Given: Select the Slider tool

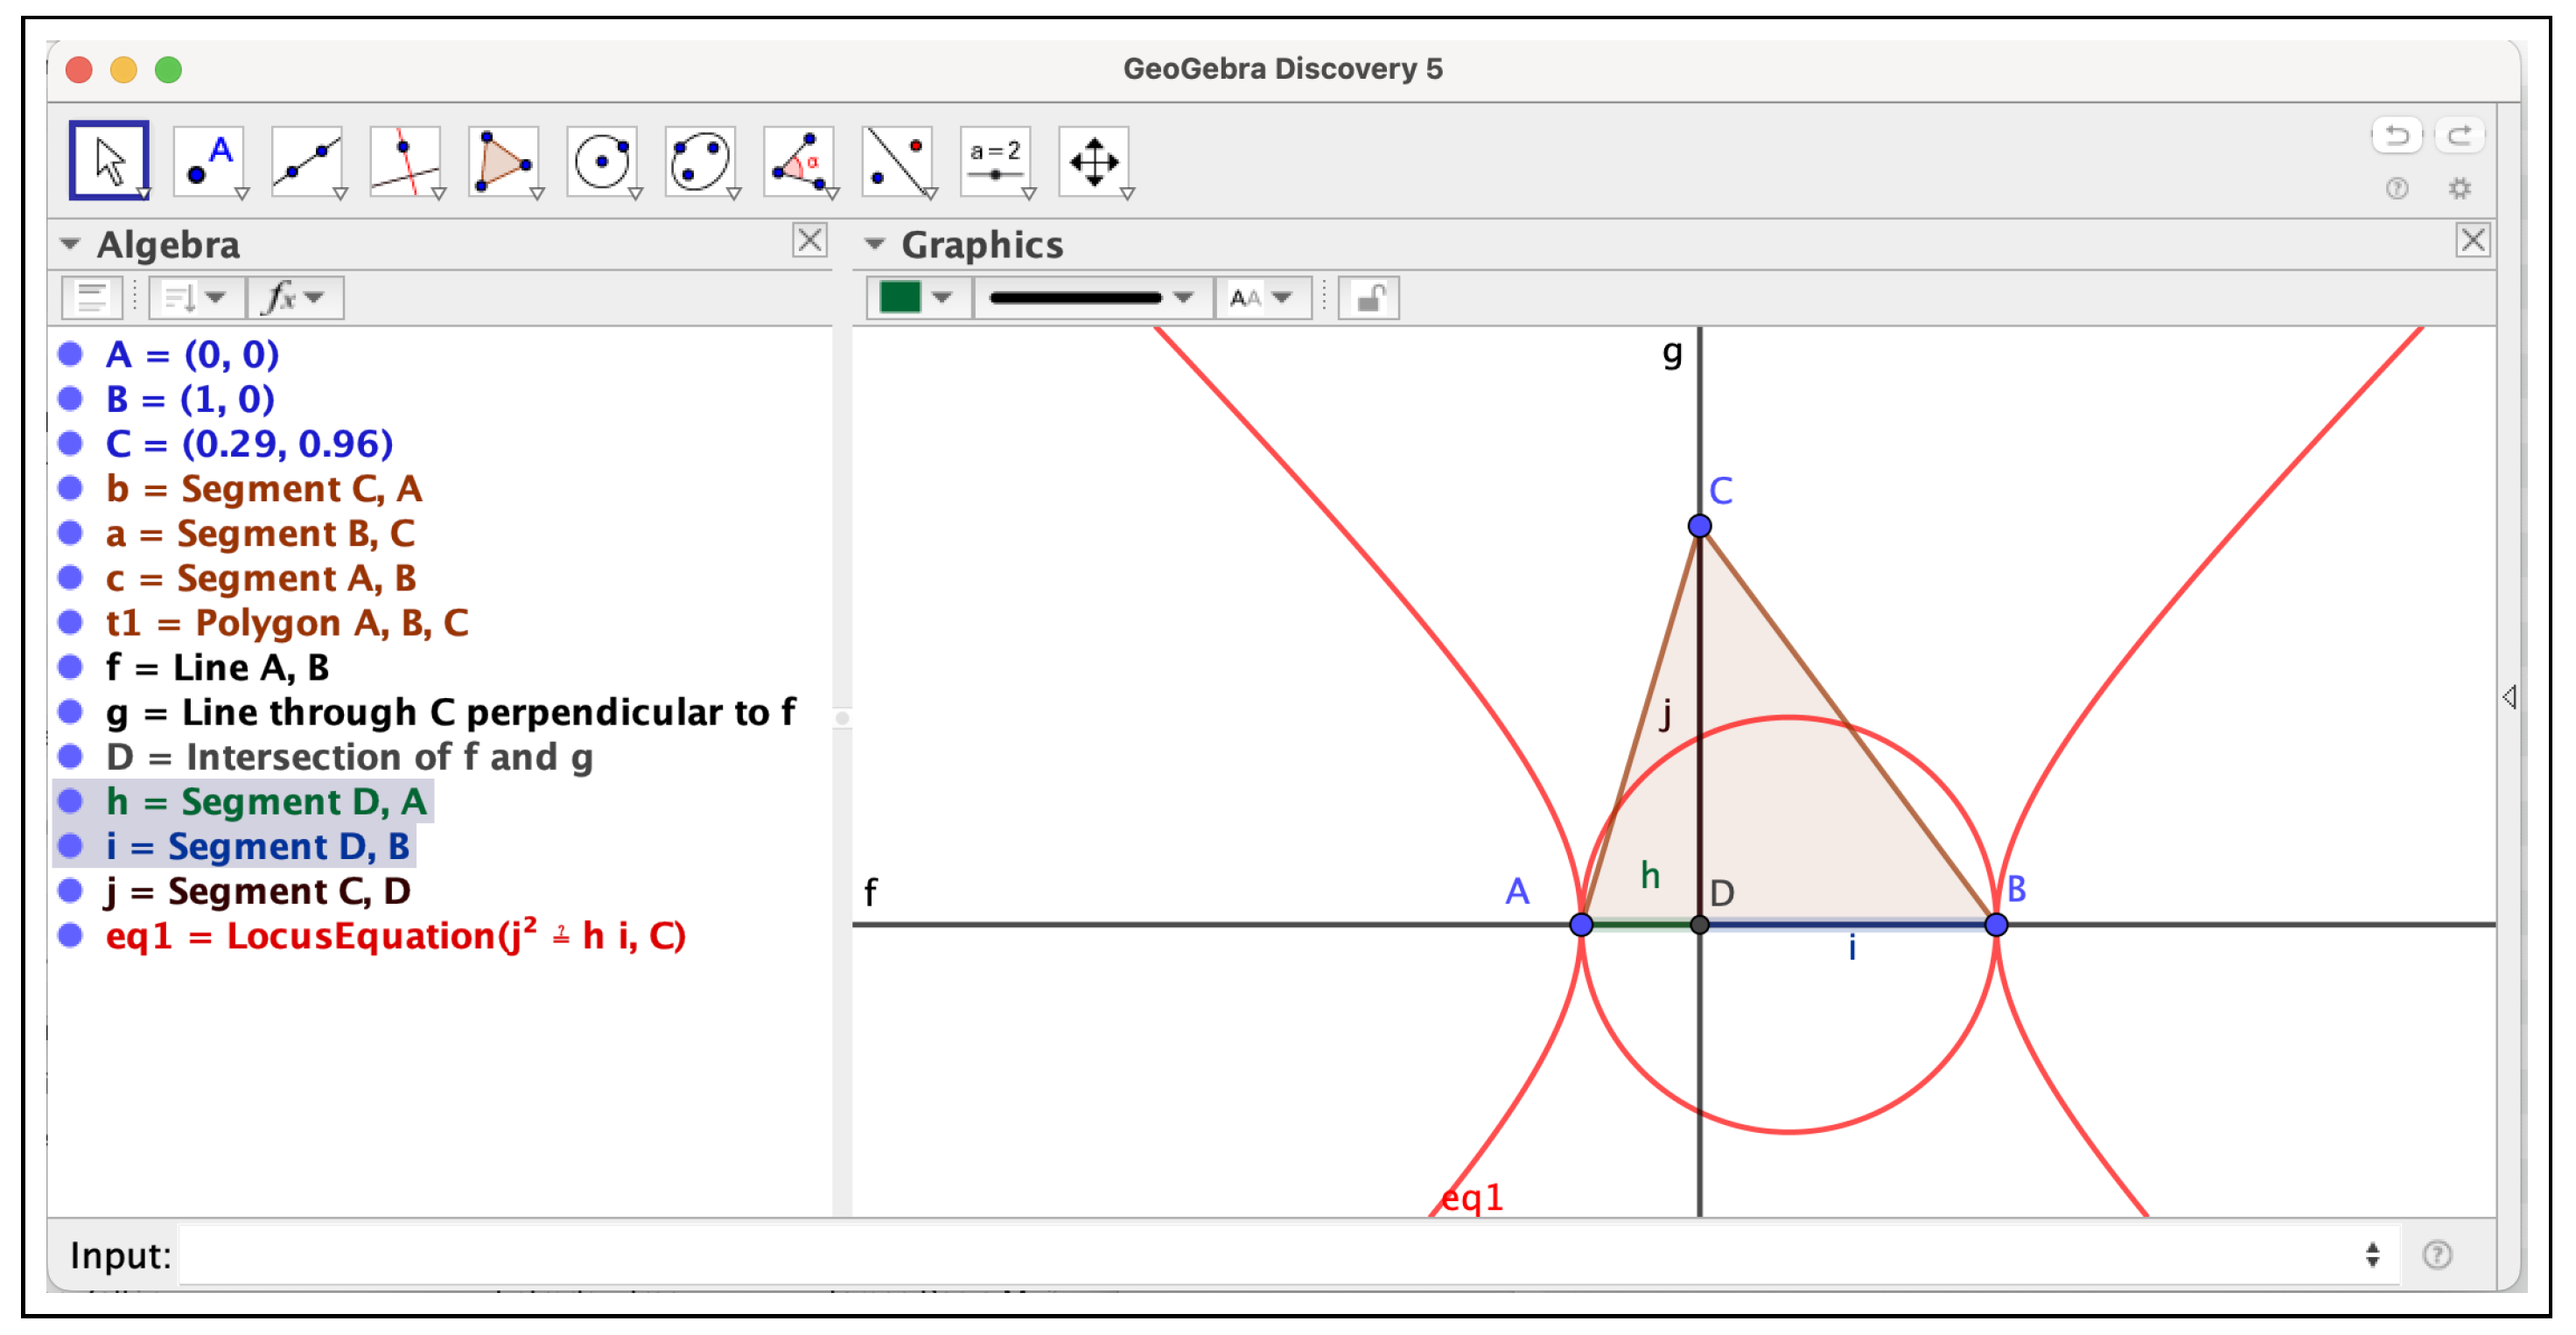Looking at the screenshot, I should tap(995, 161).
